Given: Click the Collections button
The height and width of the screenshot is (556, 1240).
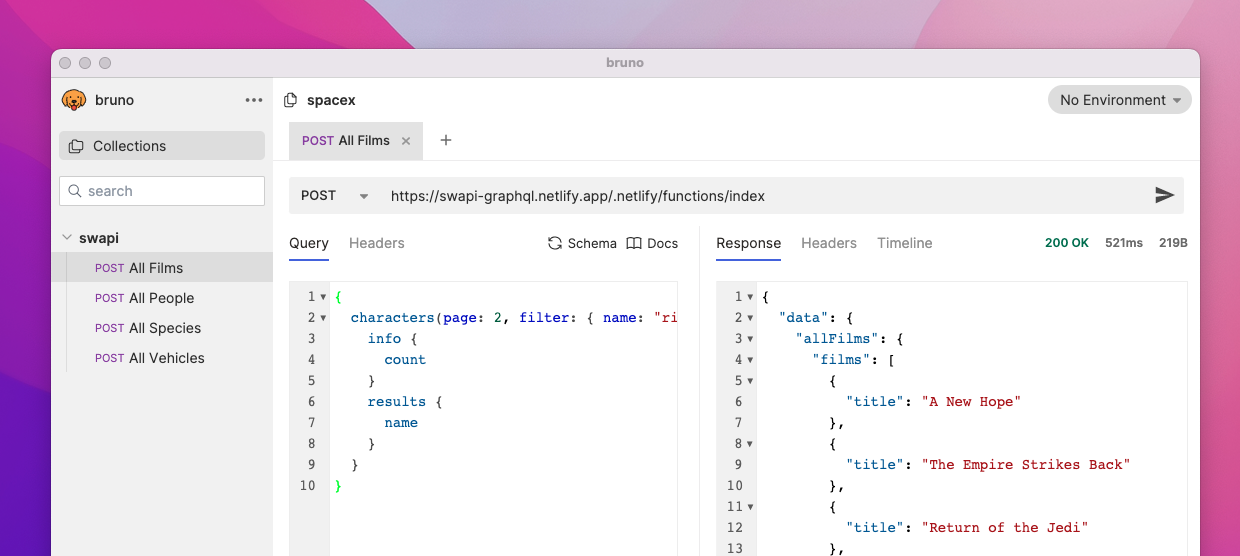Looking at the screenshot, I should (x=162, y=146).
